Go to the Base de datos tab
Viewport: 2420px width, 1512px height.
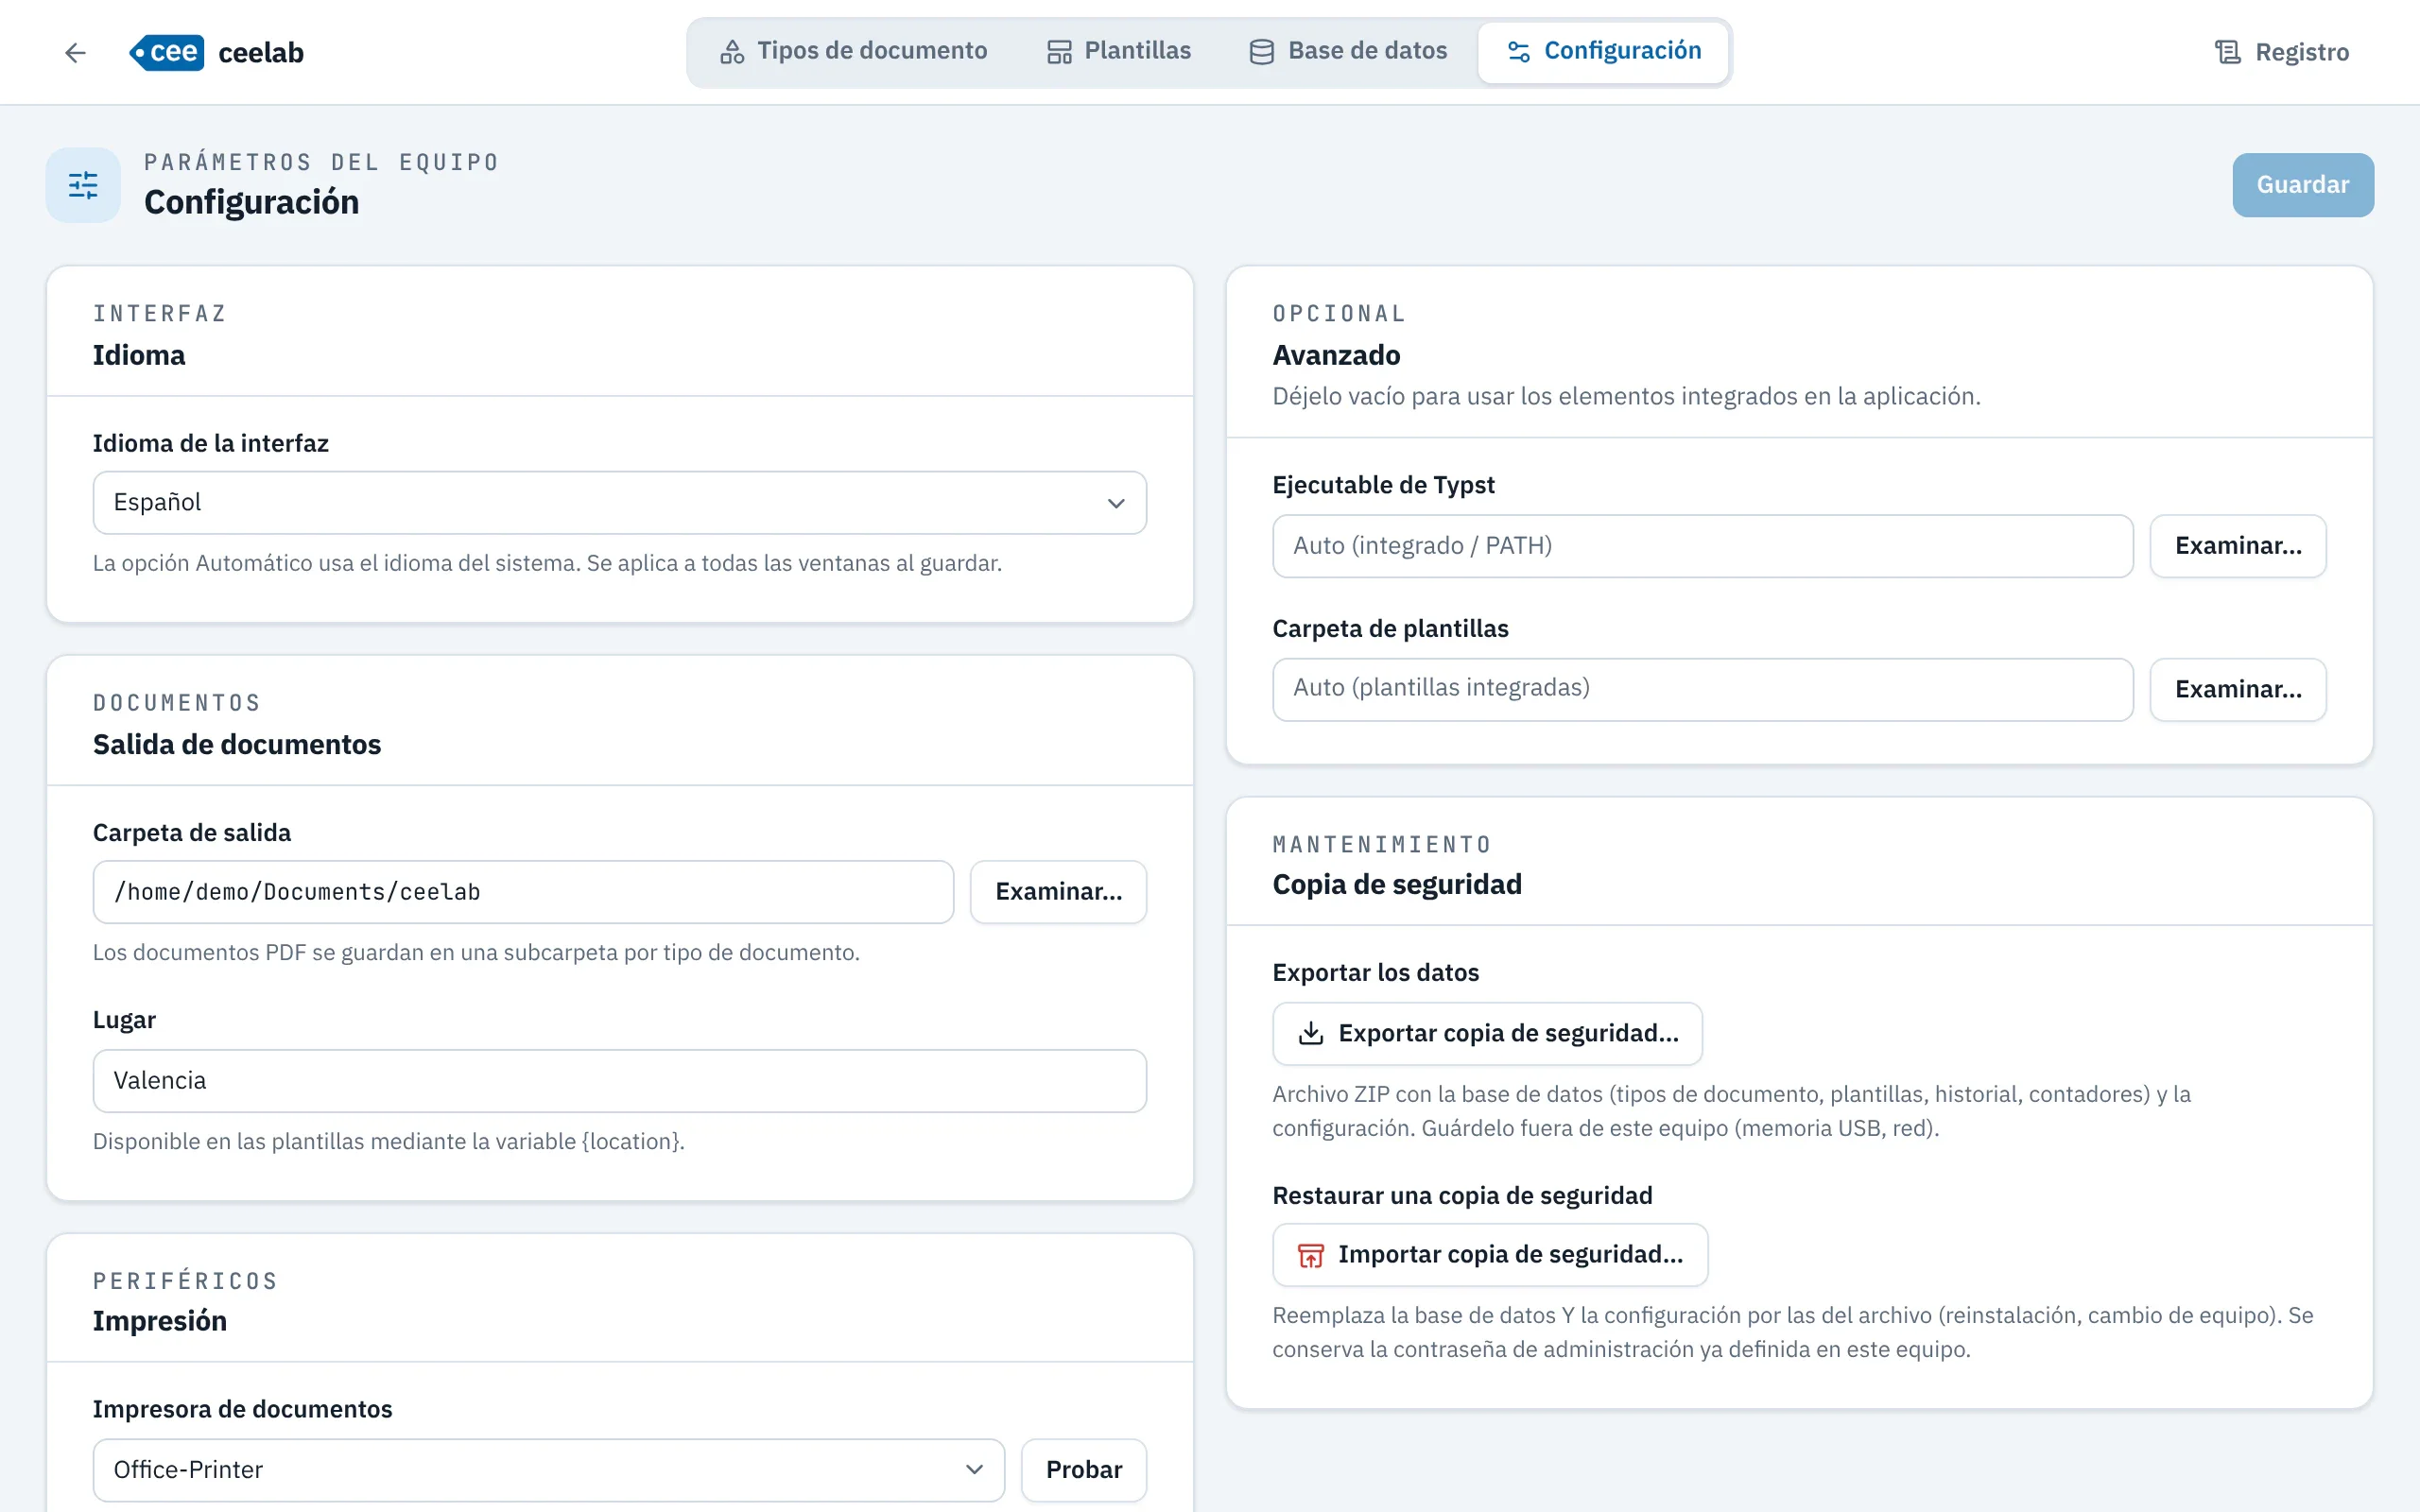(1348, 51)
